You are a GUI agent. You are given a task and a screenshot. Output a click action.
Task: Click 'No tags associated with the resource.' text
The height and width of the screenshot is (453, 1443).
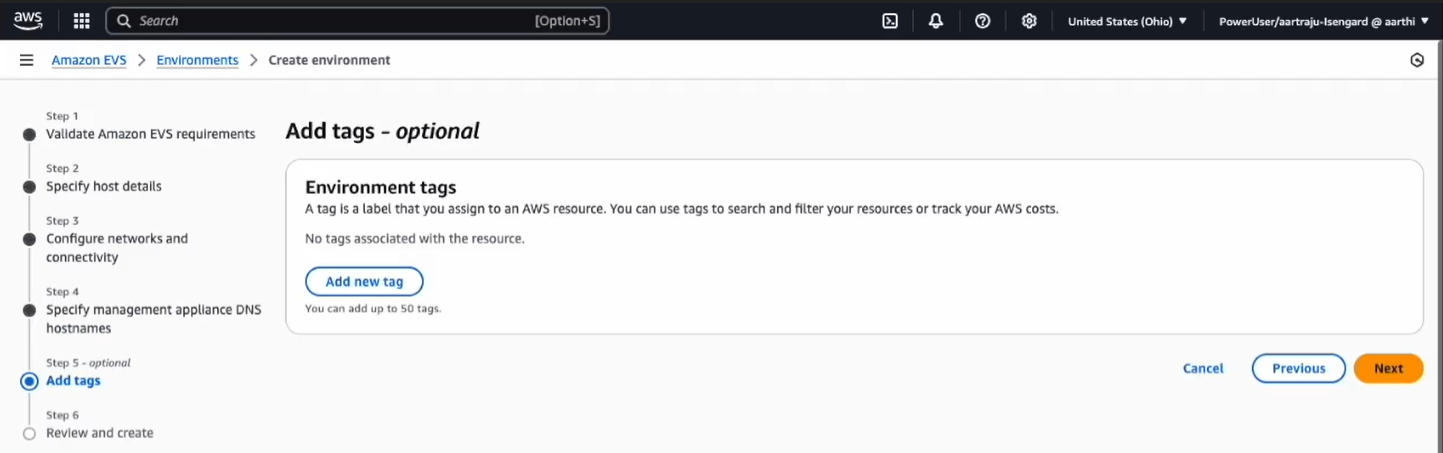(x=415, y=239)
